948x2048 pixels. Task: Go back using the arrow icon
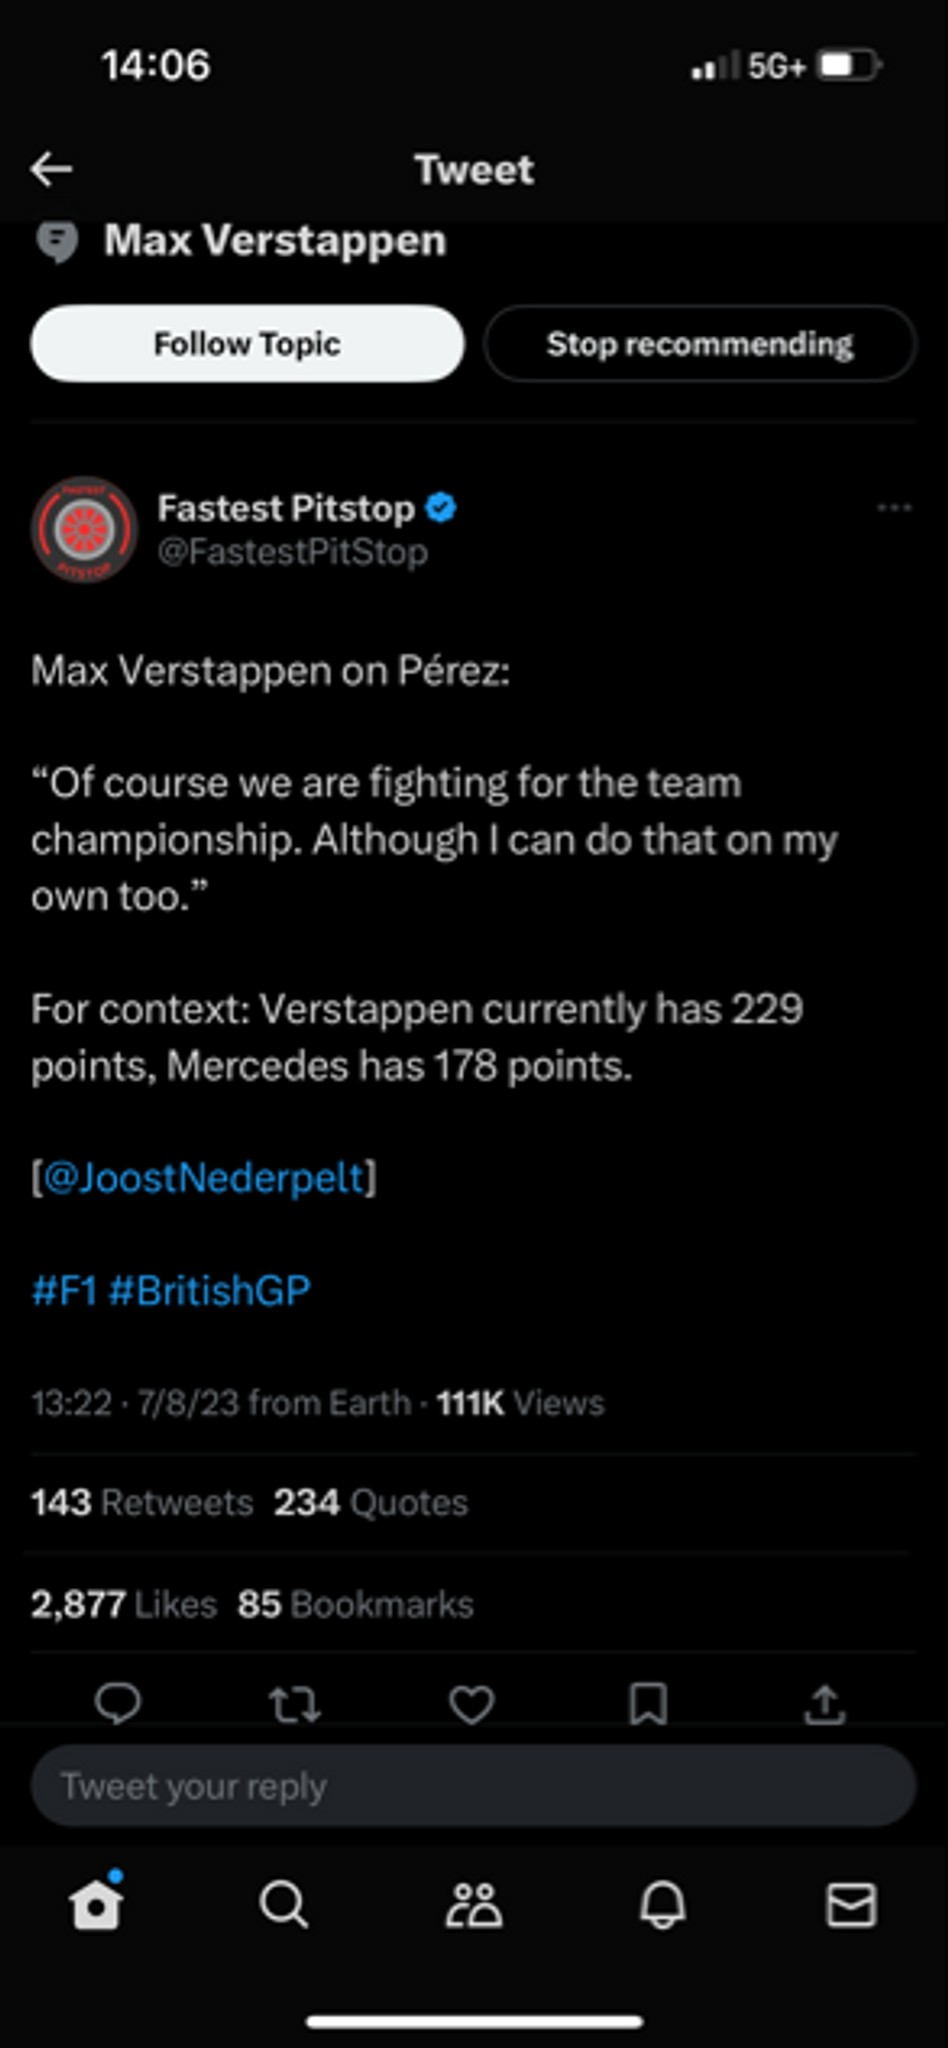[x=51, y=169]
